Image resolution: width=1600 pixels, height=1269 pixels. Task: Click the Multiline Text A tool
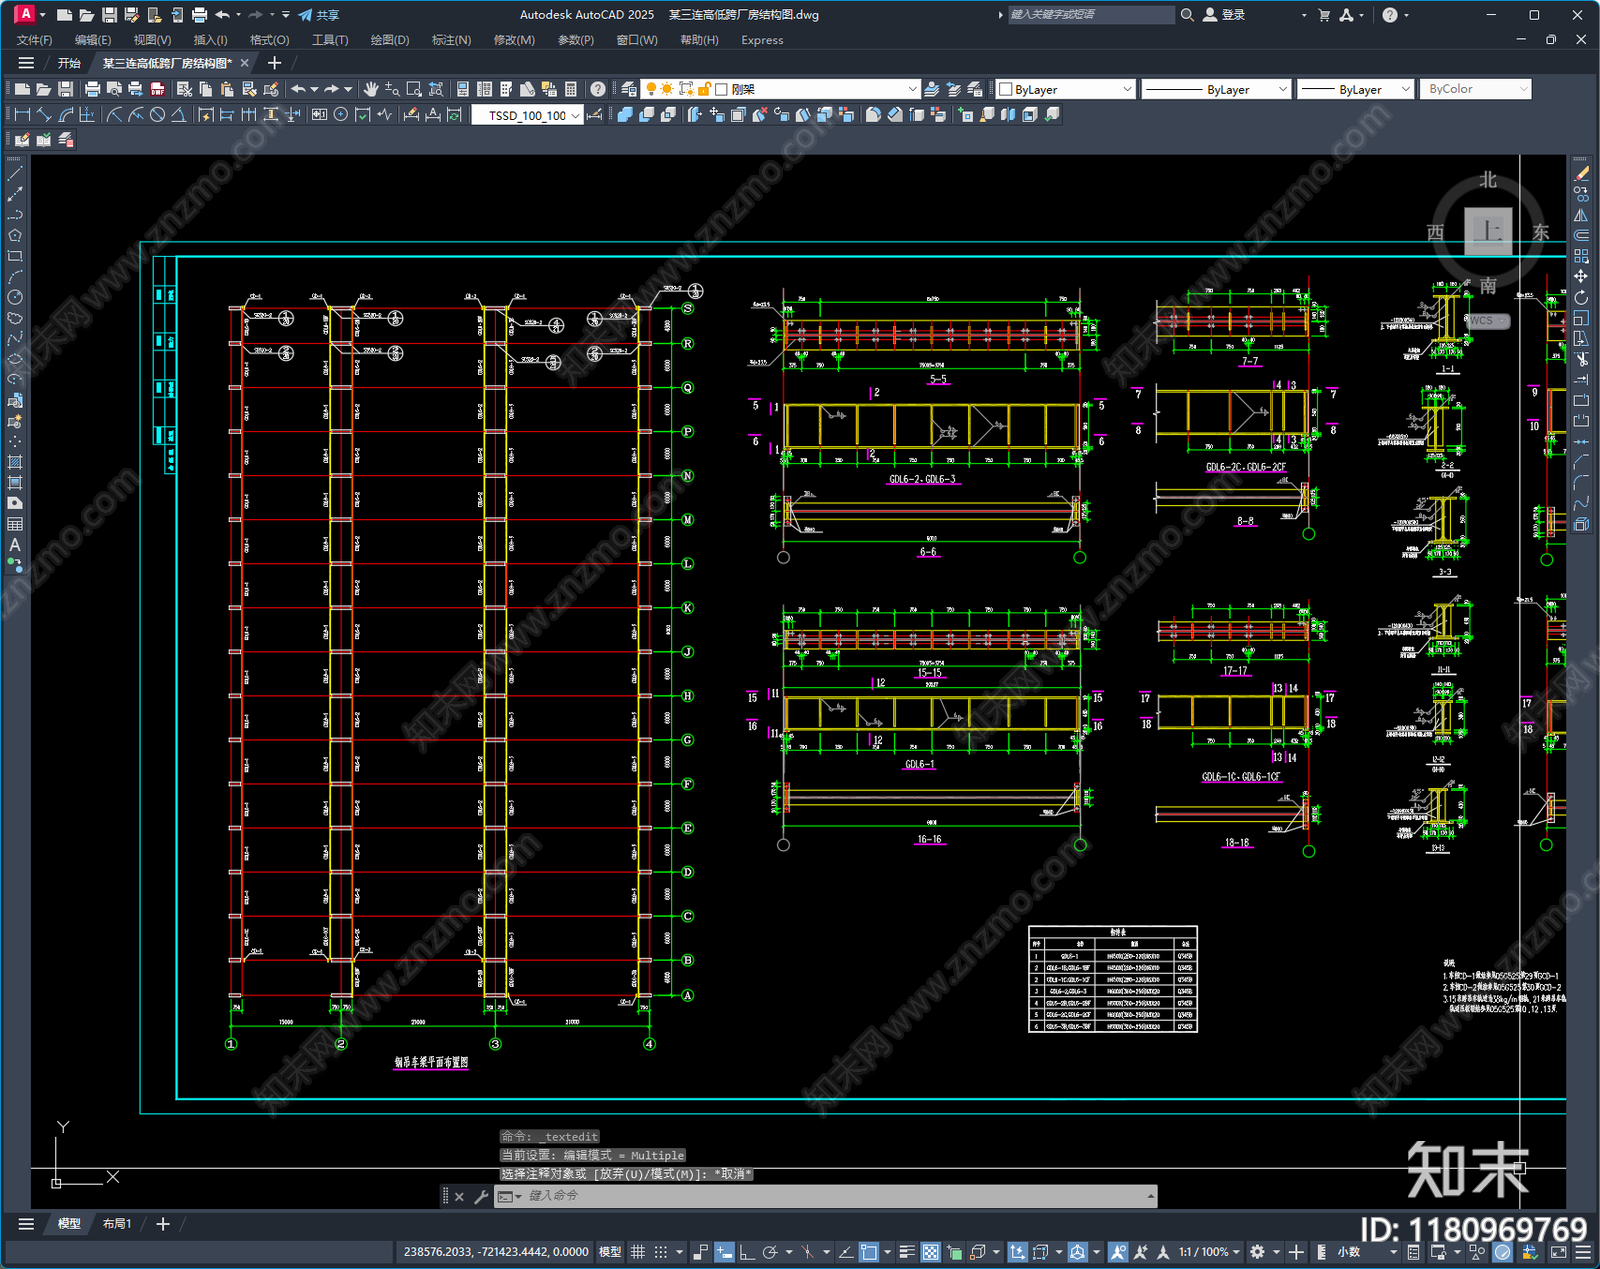(15, 545)
